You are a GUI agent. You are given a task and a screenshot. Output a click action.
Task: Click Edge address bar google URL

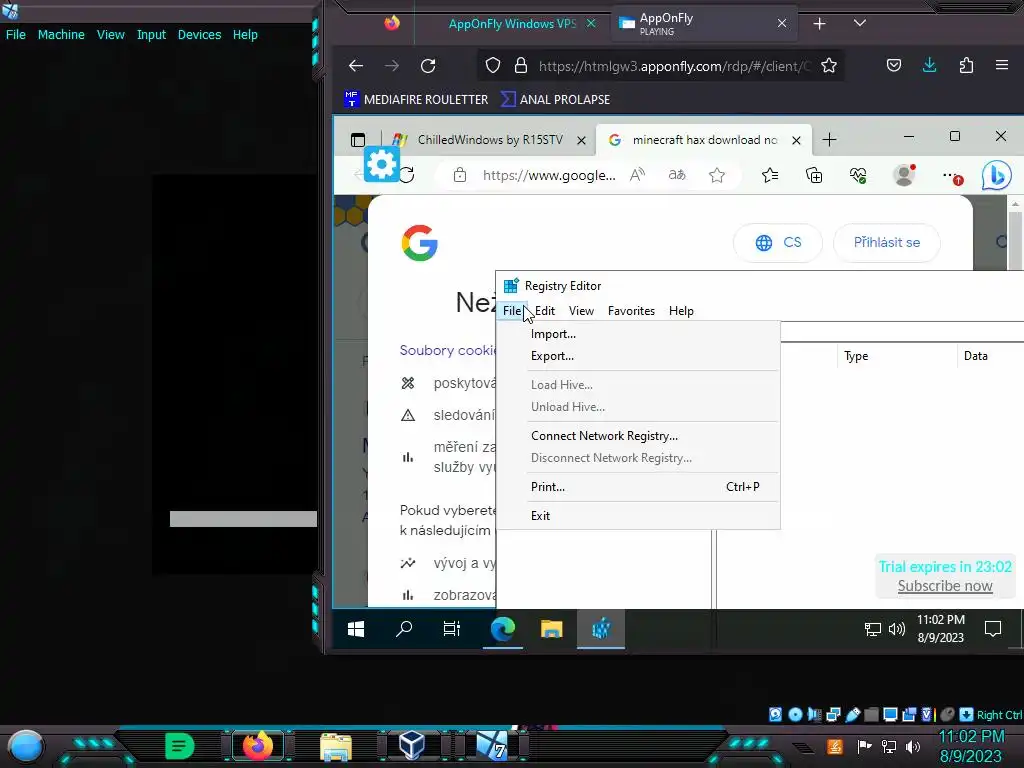(549, 175)
